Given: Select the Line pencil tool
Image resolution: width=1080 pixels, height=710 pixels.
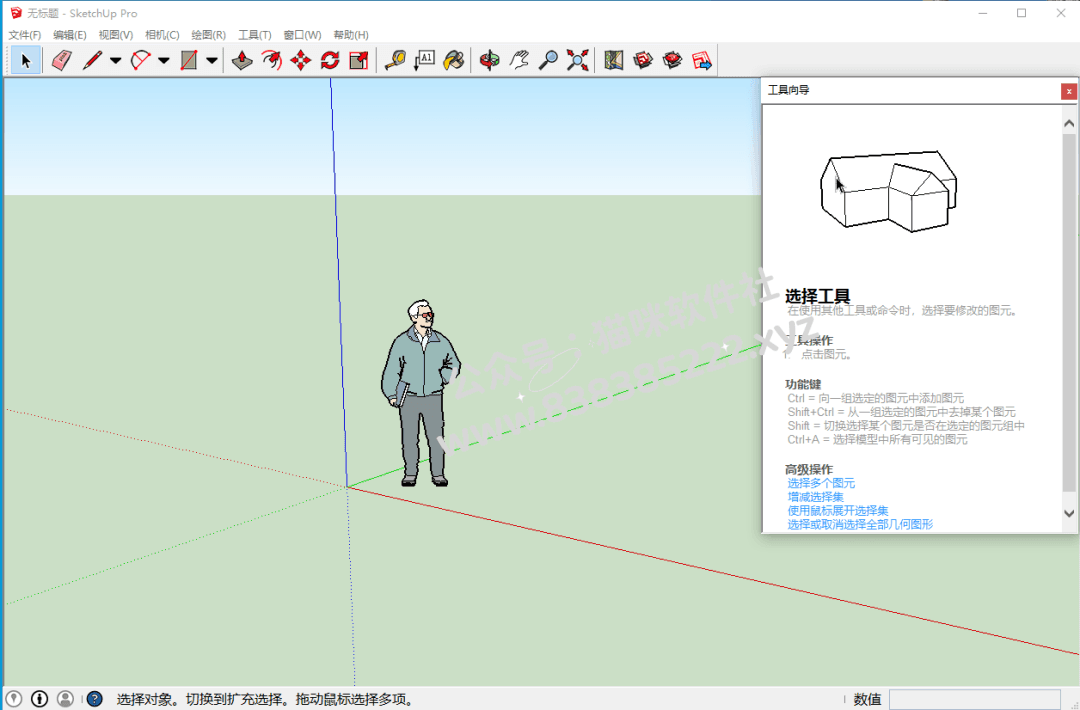Looking at the screenshot, I should coord(92,61).
